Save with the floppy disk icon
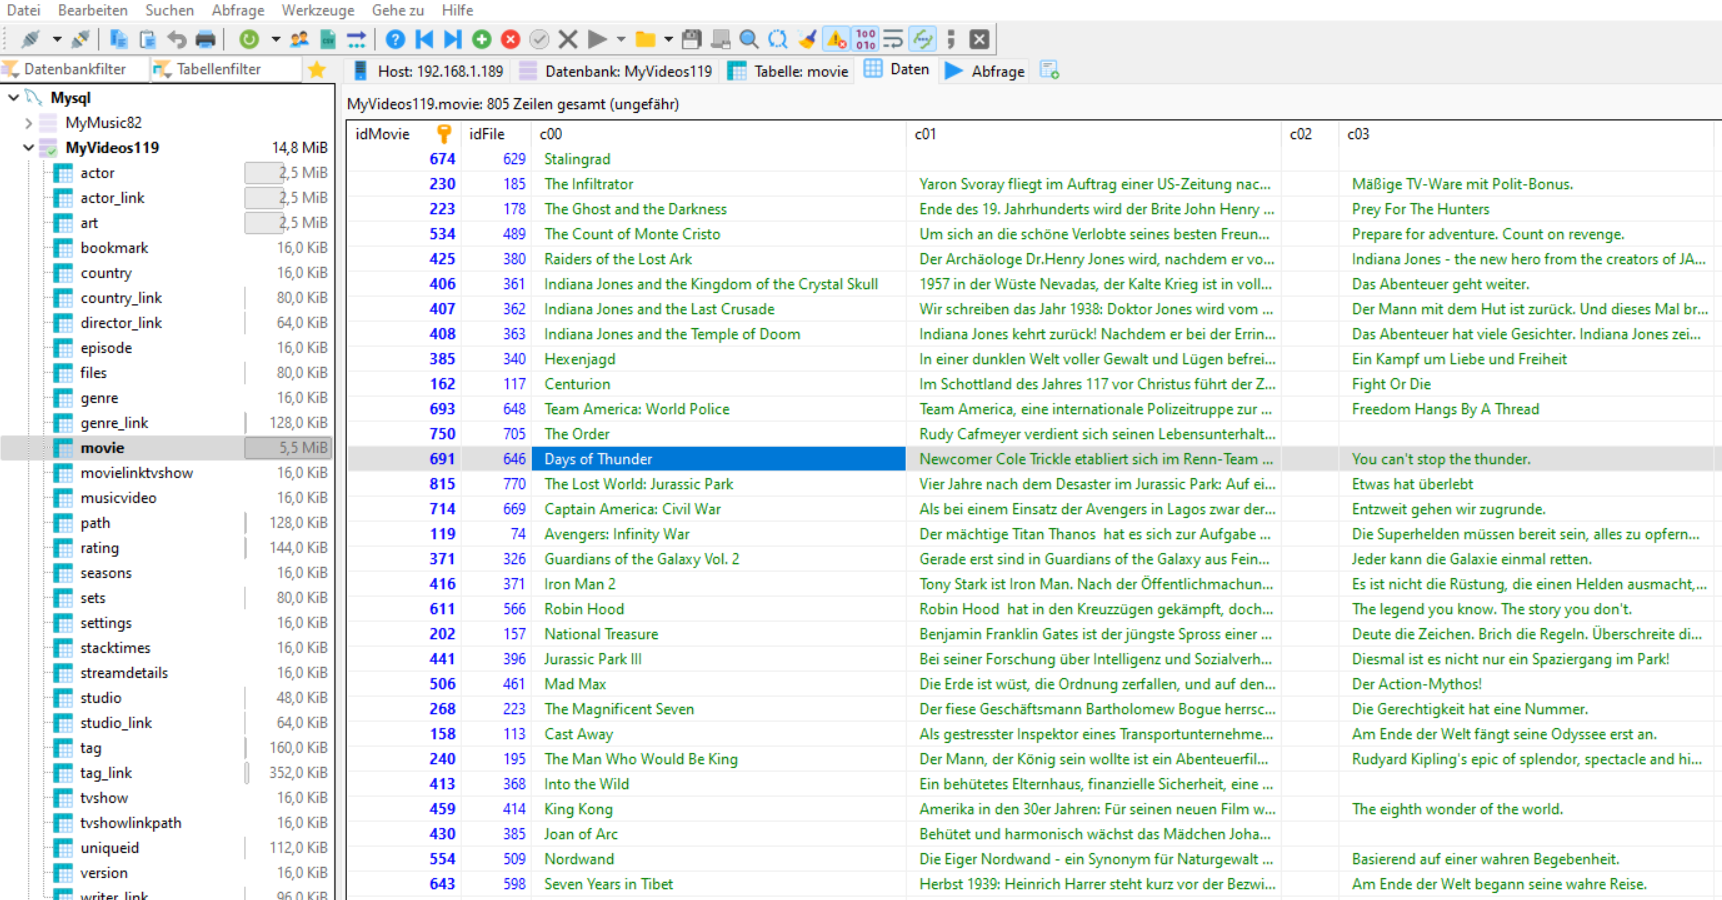 tap(691, 39)
